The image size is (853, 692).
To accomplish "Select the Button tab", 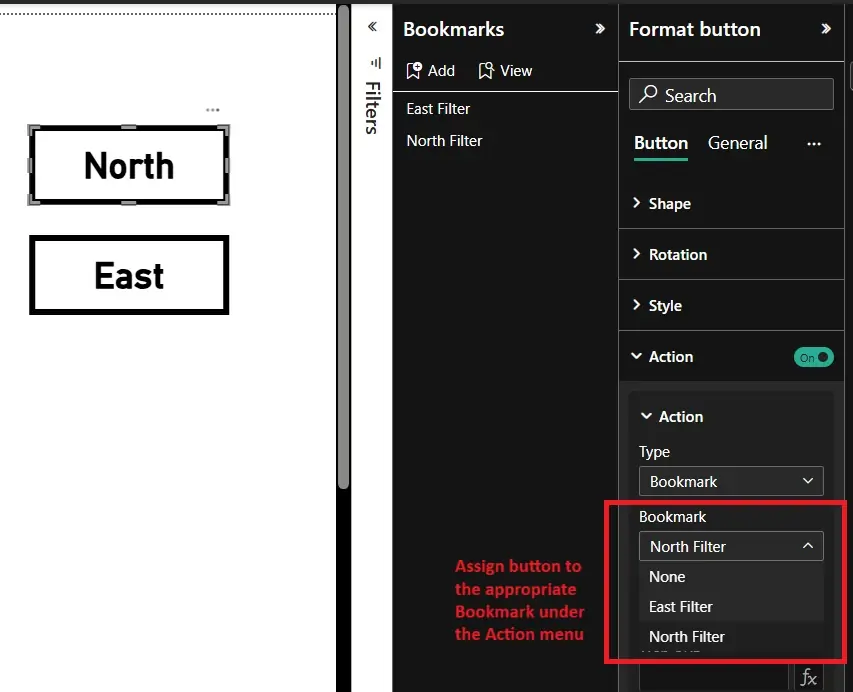I will coord(660,143).
